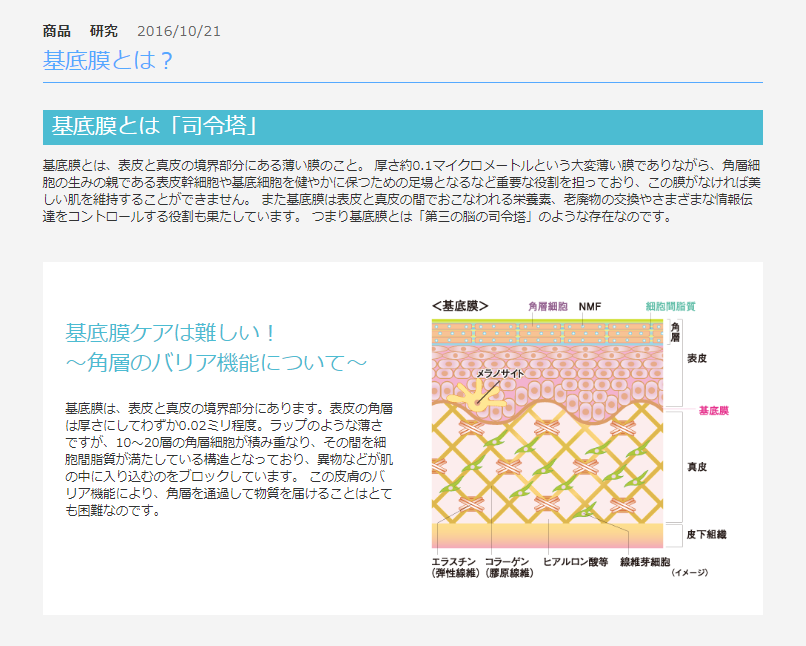
Task: Click the post date 2016/10/21
Action: tap(179, 31)
